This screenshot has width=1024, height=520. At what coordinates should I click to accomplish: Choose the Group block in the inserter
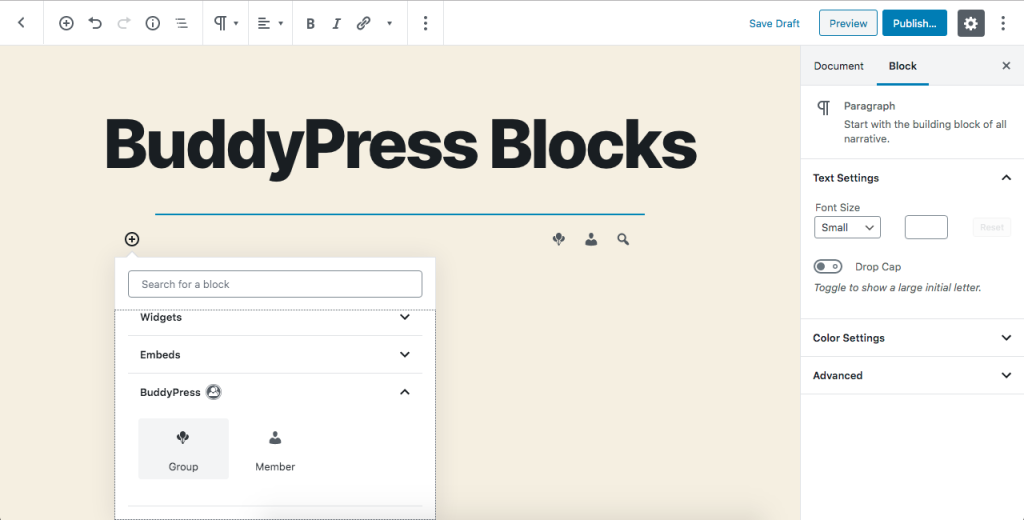[184, 449]
